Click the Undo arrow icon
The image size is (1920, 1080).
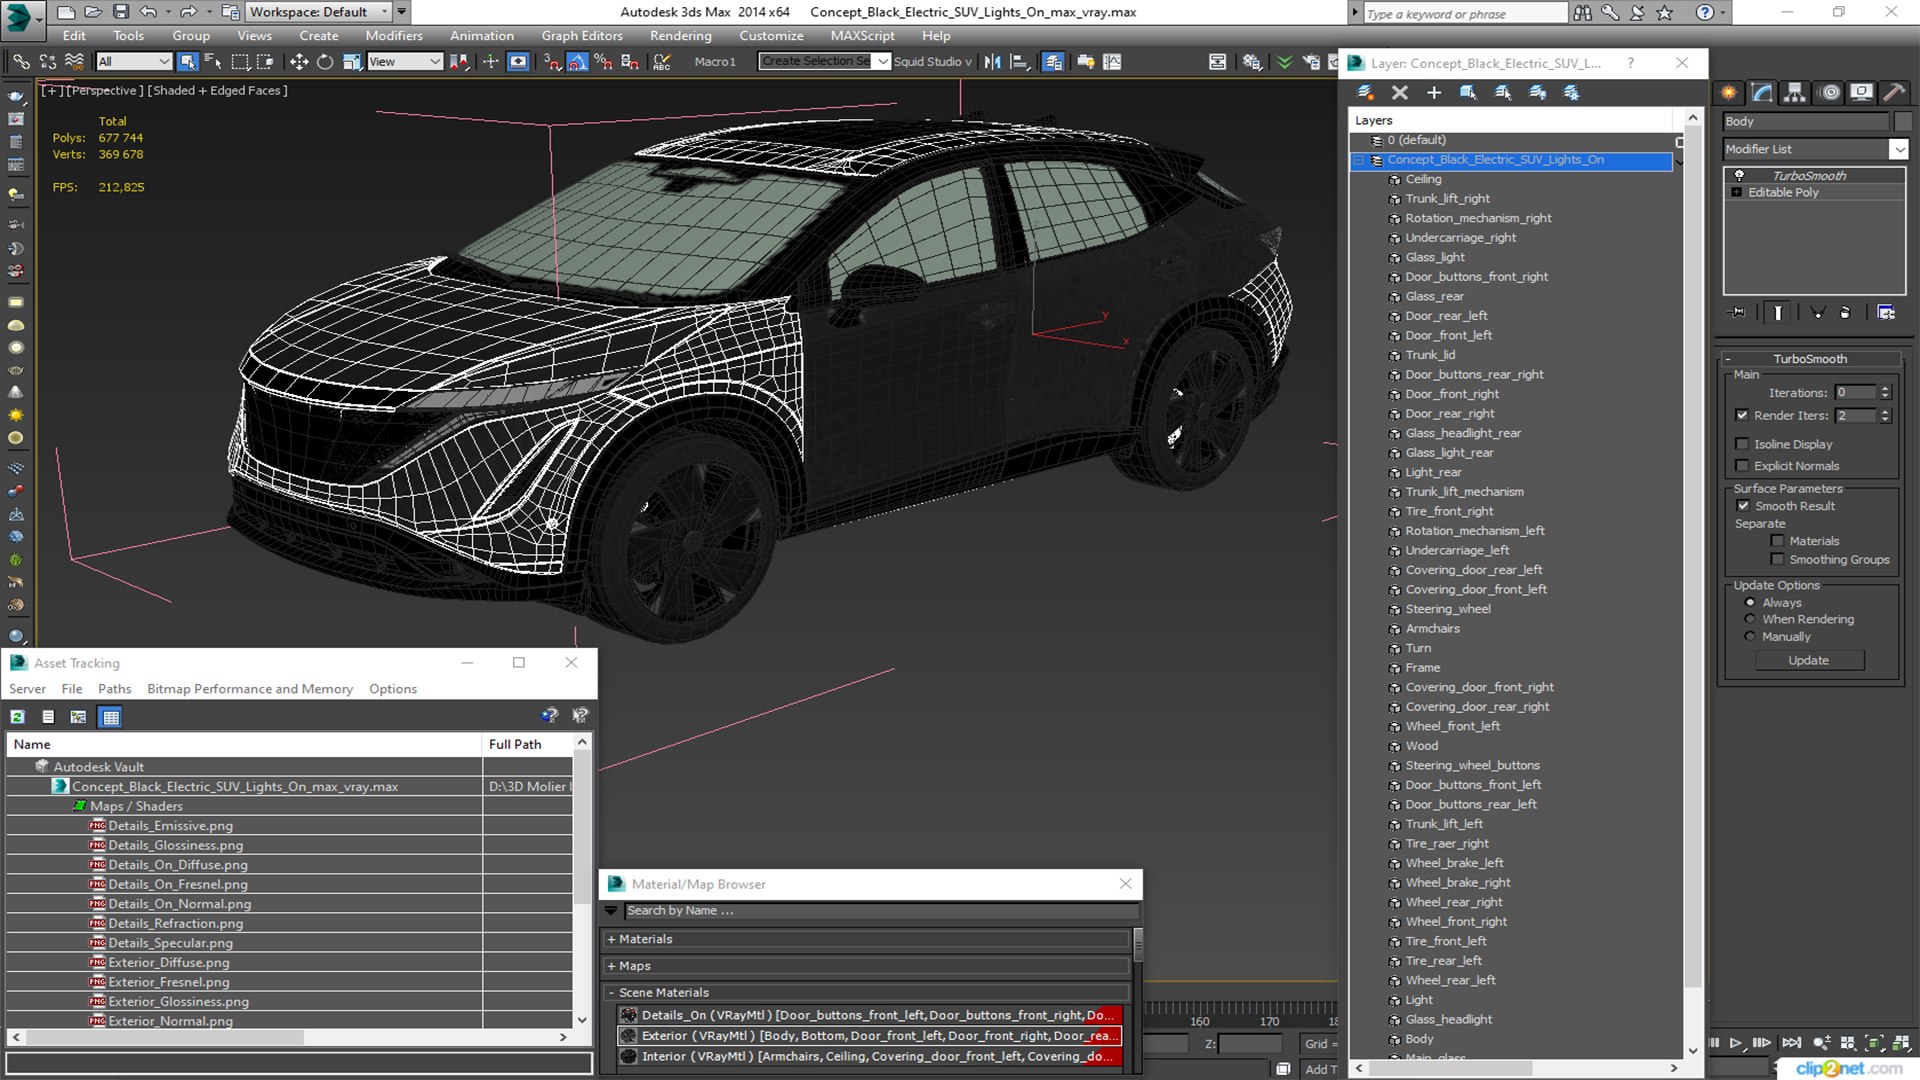coord(148,12)
